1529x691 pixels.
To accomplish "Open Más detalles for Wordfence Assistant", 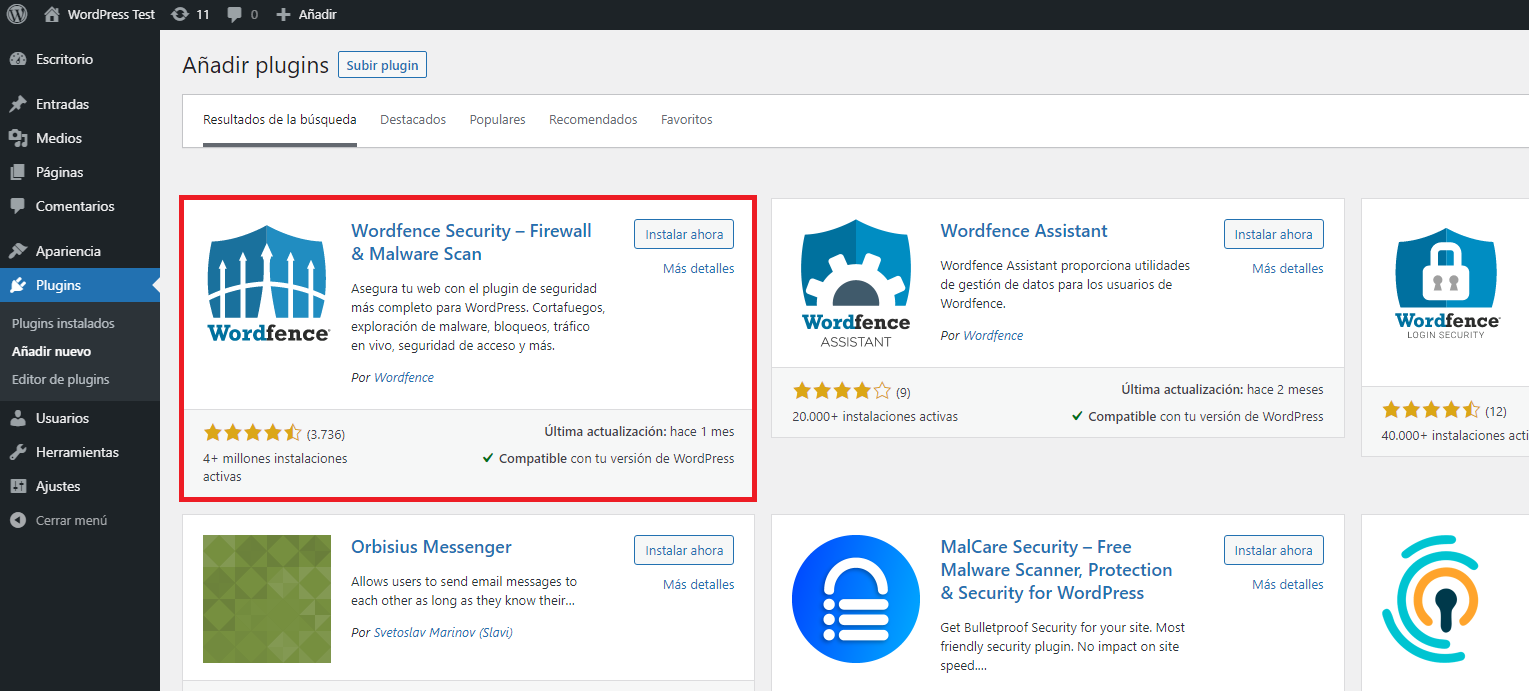I will 1288,268.
